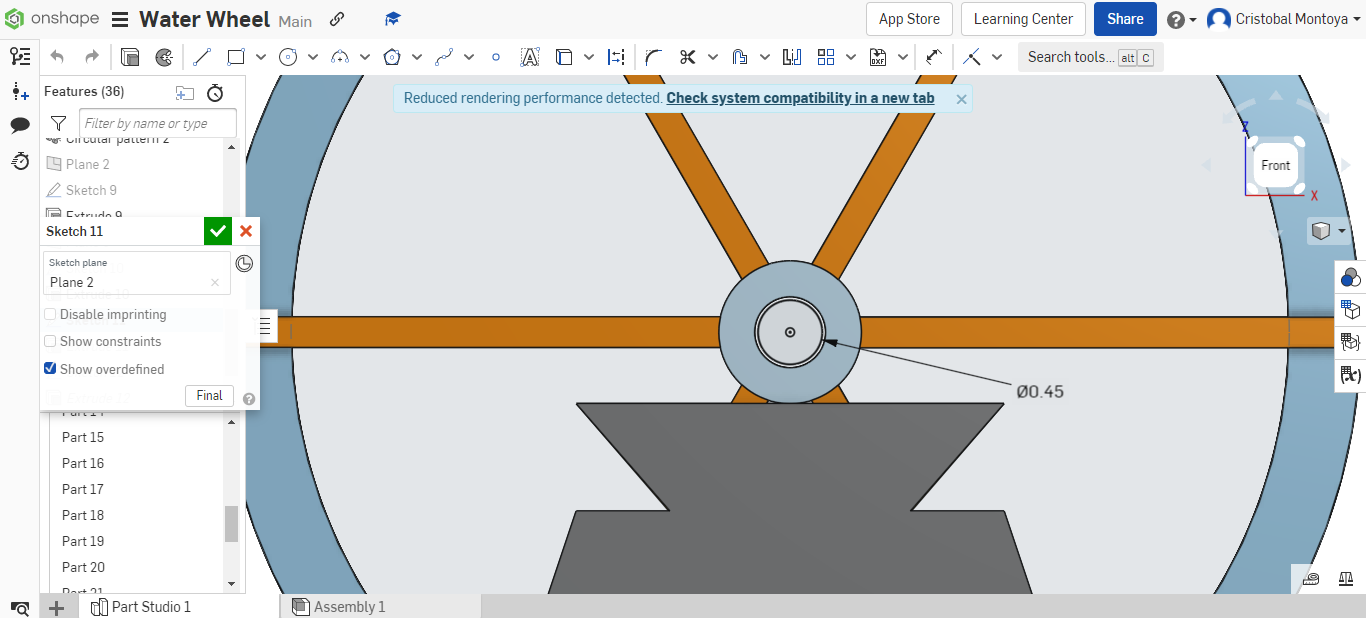Enable the Disable imprinting checkbox
This screenshot has width=1366, height=618.
point(50,314)
